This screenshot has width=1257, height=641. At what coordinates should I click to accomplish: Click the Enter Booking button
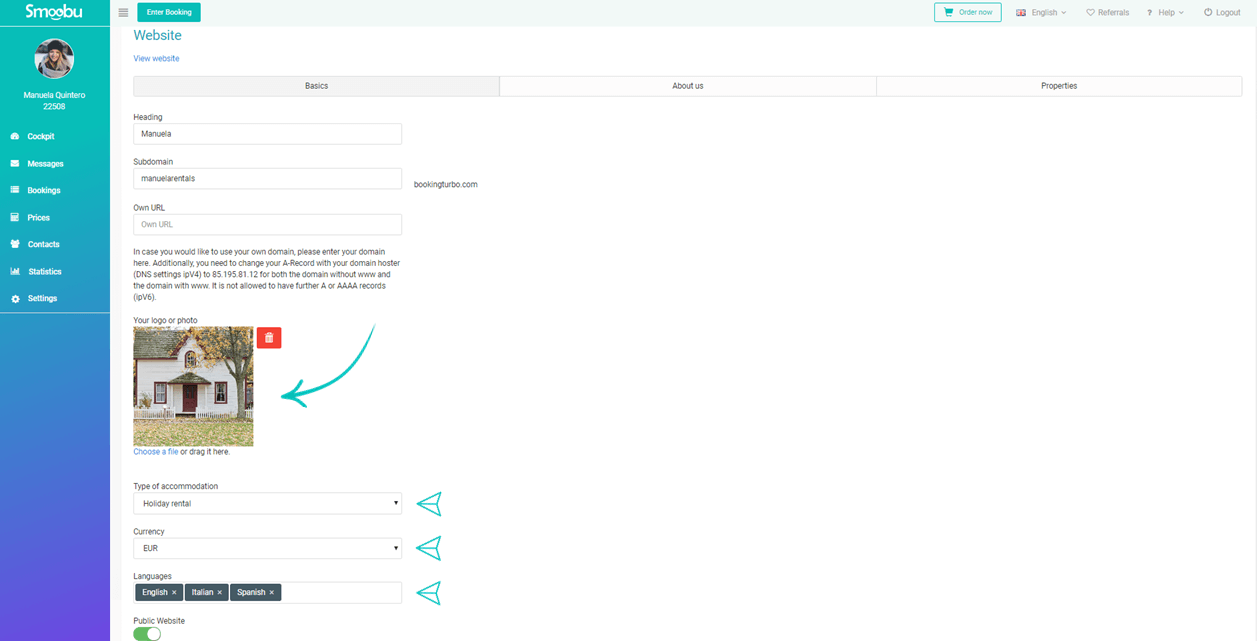(x=169, y=13)
